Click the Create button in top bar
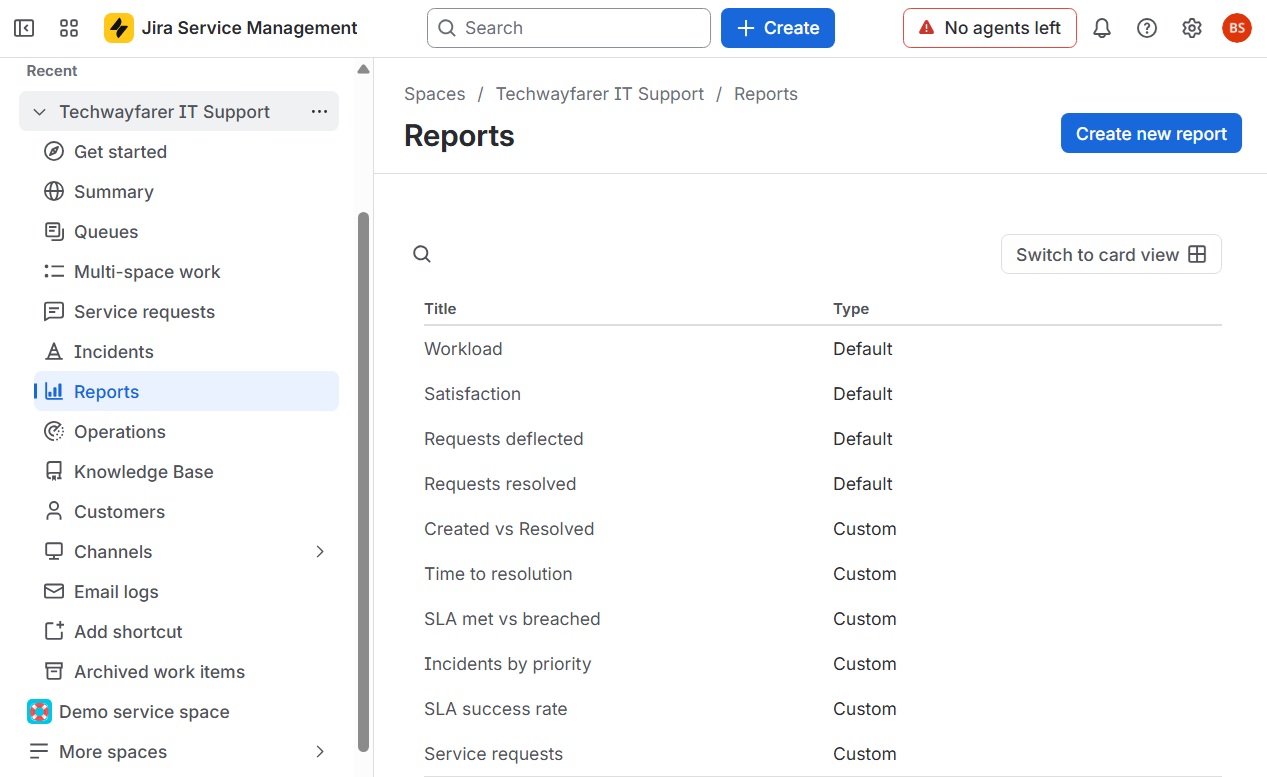This screenshot has height=777, width=1267. 778,28
